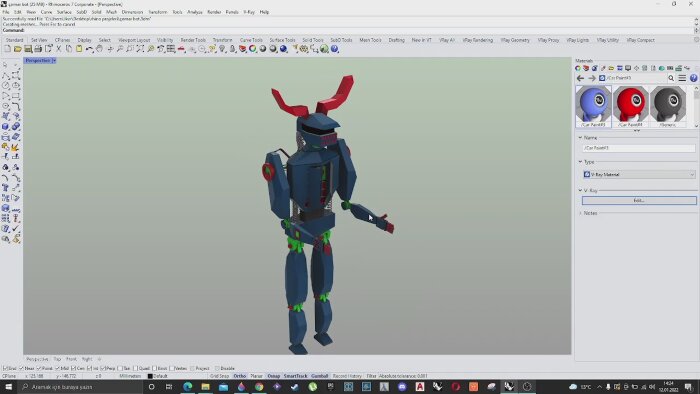The width and height of the screenshot is (700, 394).
Task: Click the double chevron below material thumbnails
Action: pos(637,131)
